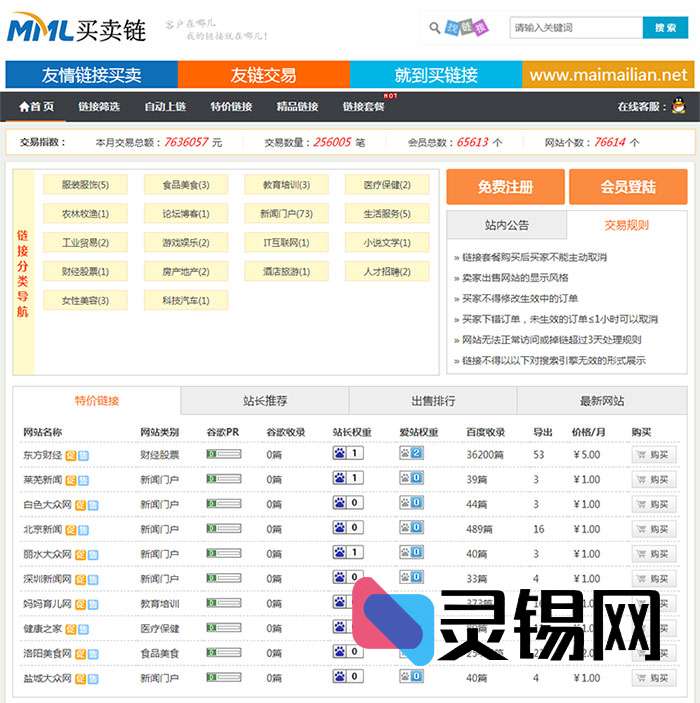Click orange badge icon next to 东方财经
700x703 pixels.
tap(70, 455)
